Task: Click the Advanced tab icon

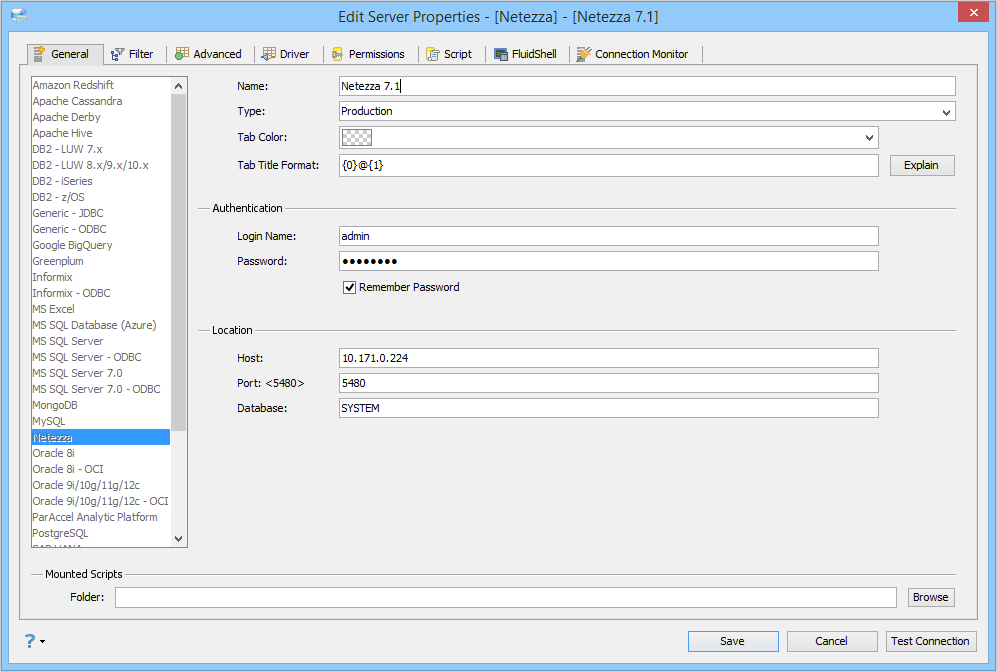Action: (x=182, y=54)
